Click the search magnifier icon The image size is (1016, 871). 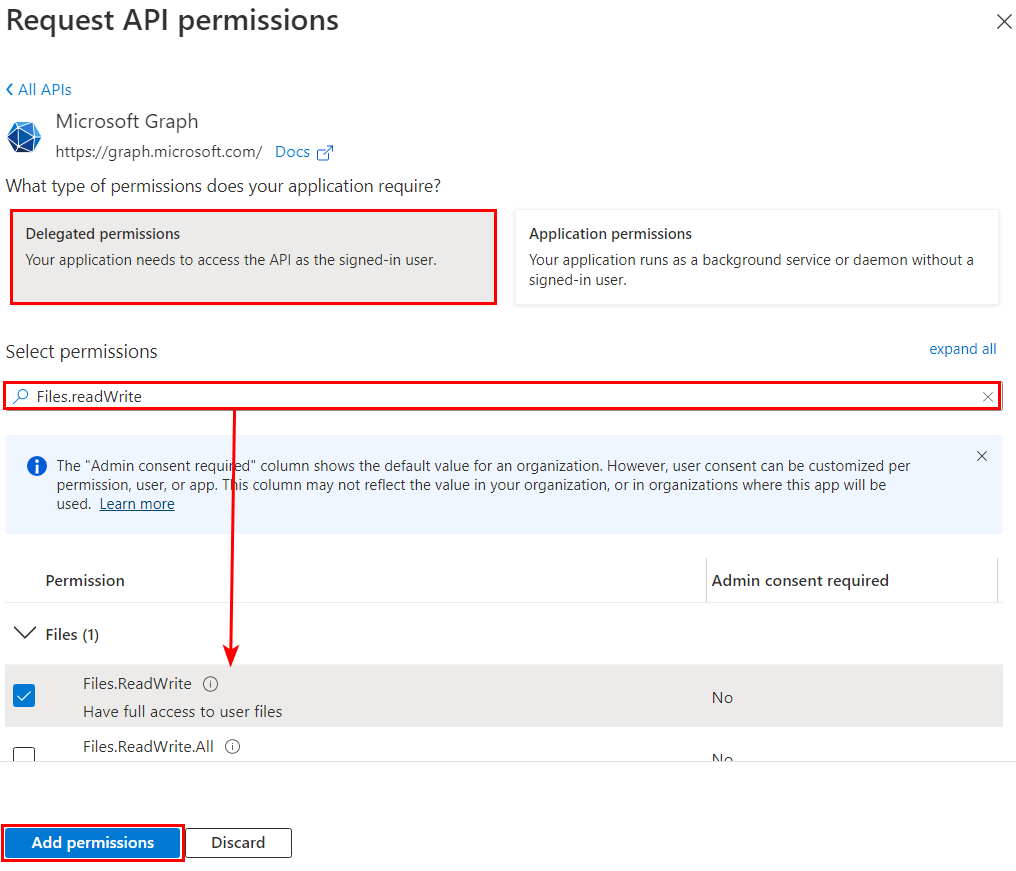[x=21, y=396]
